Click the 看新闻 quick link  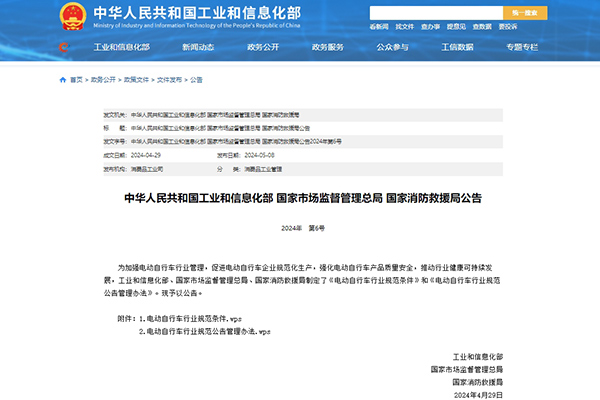[379, 27]
